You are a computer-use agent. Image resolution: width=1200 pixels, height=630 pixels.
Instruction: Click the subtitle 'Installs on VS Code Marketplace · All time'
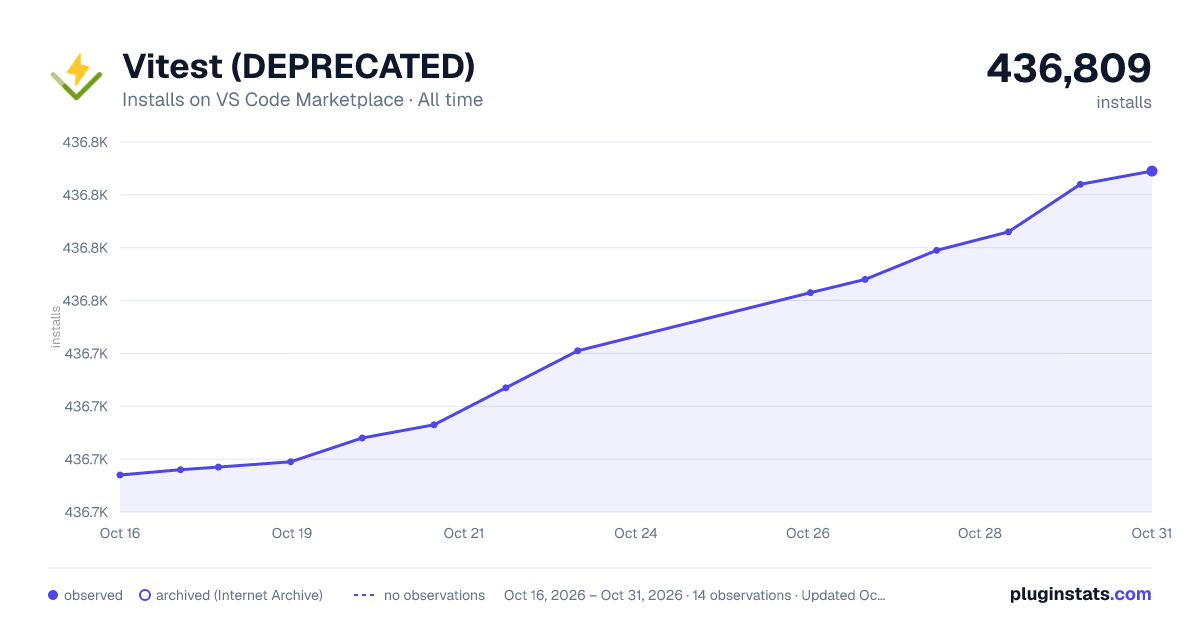(303, 100)
